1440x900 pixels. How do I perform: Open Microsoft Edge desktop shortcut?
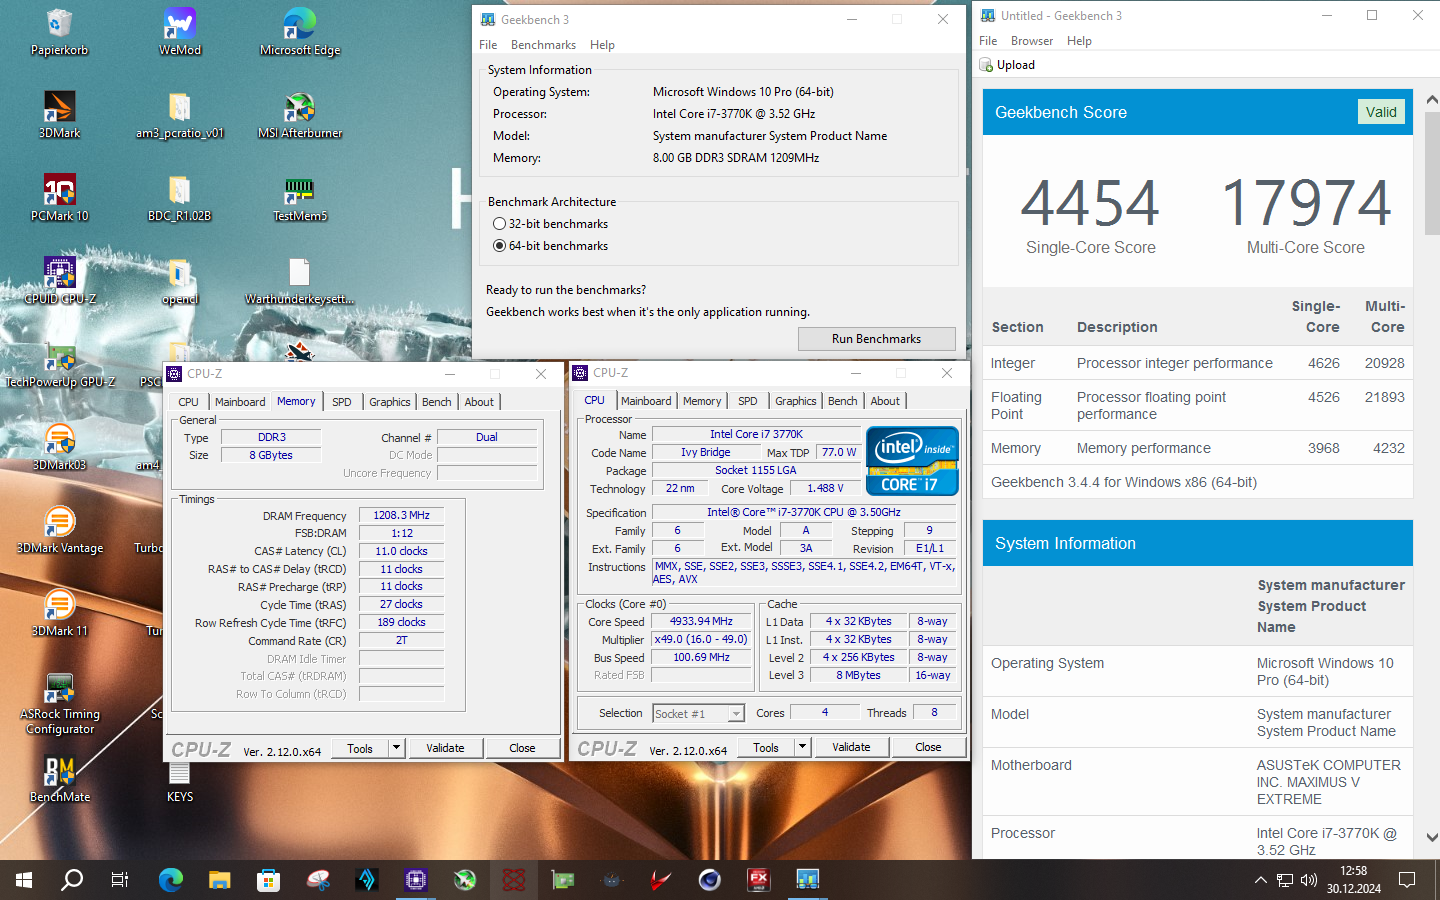point(300,32)
